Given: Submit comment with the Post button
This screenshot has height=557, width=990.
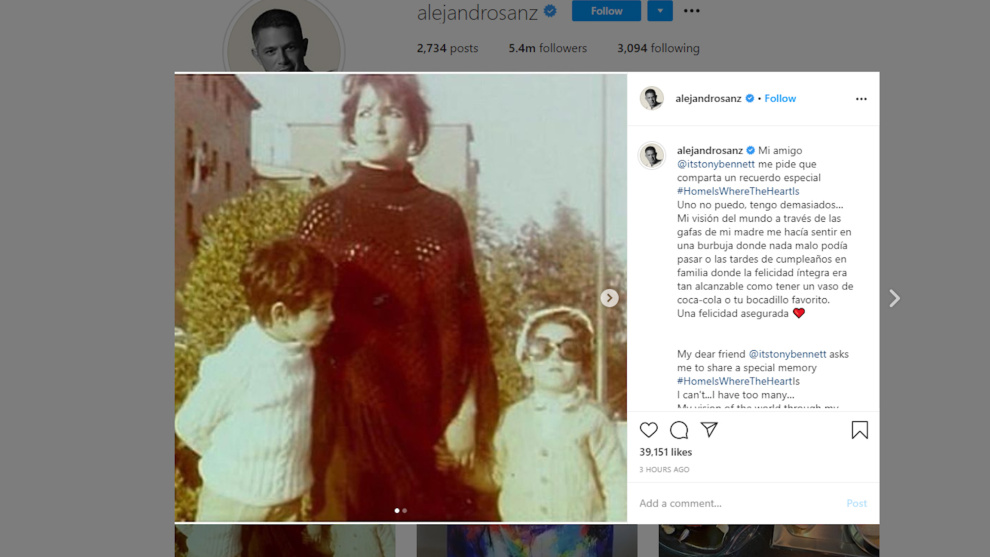Looking at the screenshot, I should click(856, 503).
